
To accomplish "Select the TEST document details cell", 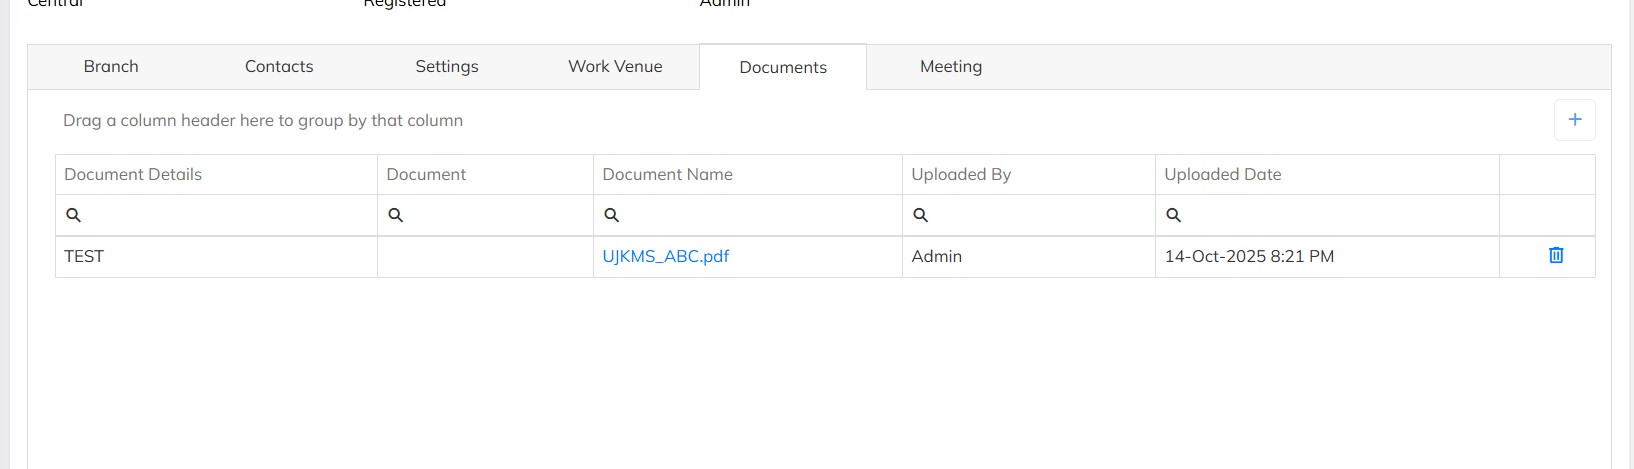I will (x=84, y=256).
